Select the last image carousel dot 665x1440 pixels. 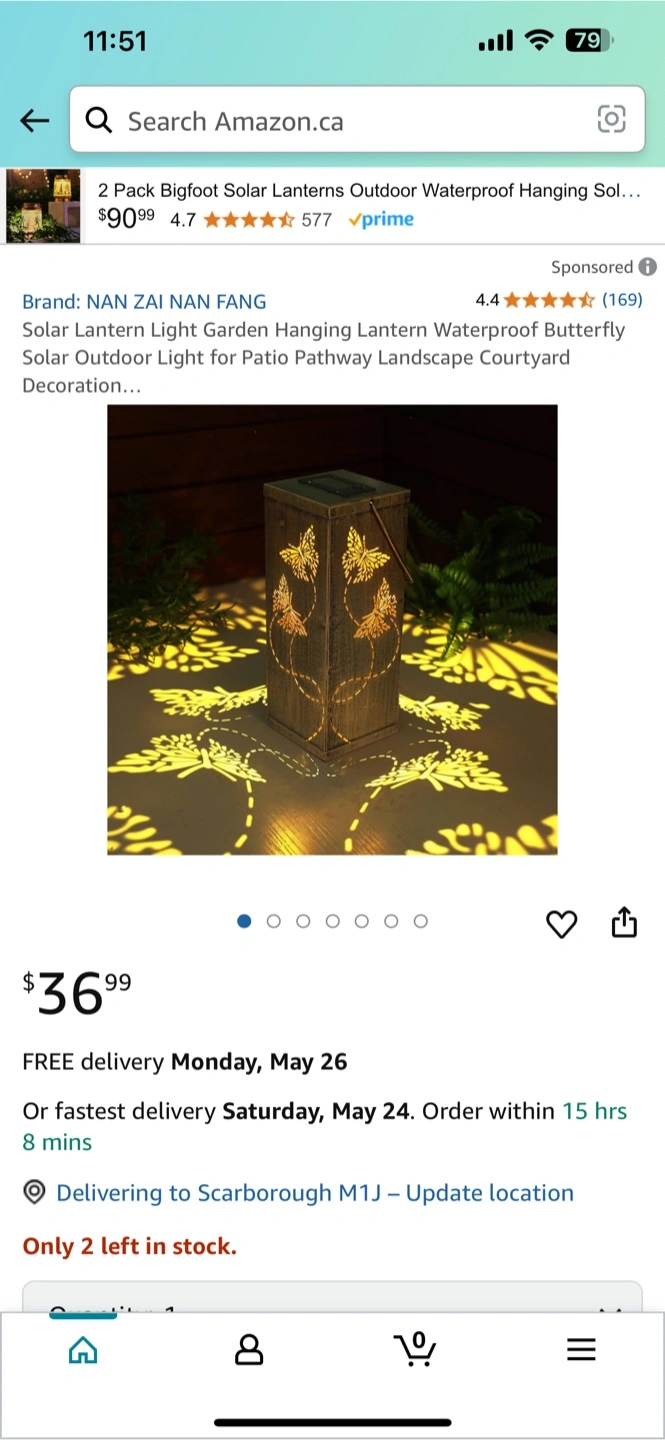(x=421, y=921)
